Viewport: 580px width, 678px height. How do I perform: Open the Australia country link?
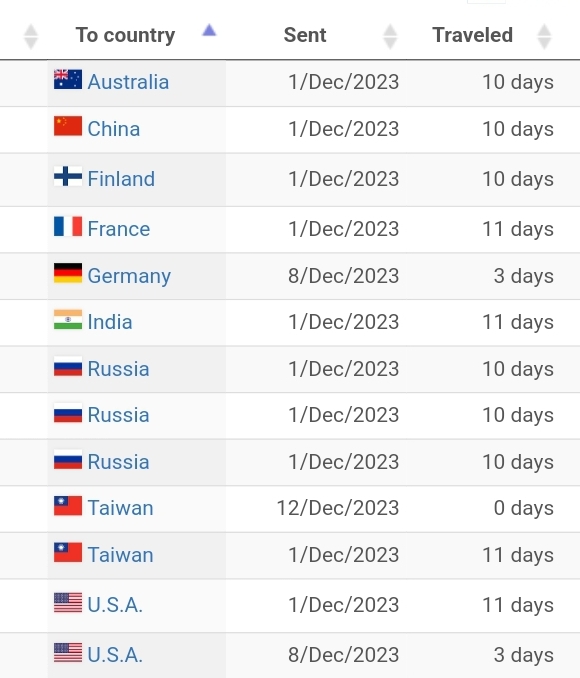point(128,82)
